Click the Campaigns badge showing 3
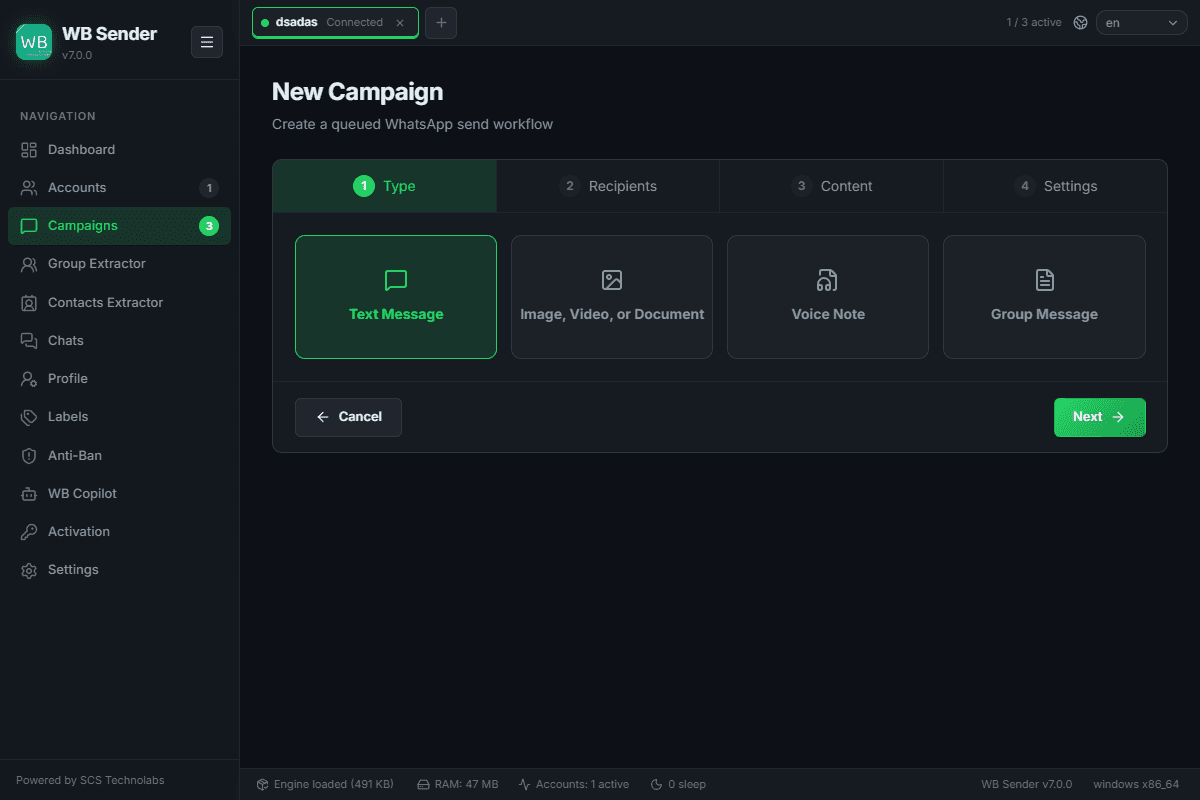Image resolution: width=1200 pixels, height=800 pixels. click(209, 226)
